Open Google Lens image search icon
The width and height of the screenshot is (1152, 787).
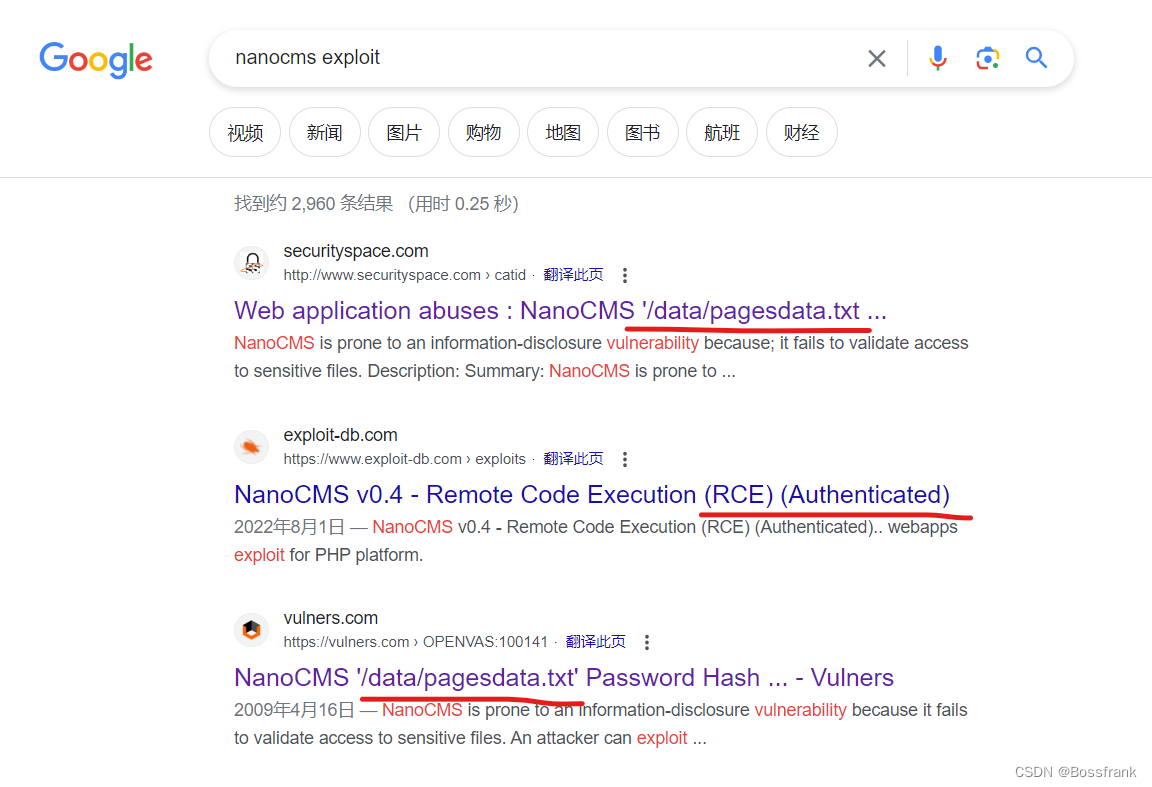pyautogui.click(x=987, y=58)
